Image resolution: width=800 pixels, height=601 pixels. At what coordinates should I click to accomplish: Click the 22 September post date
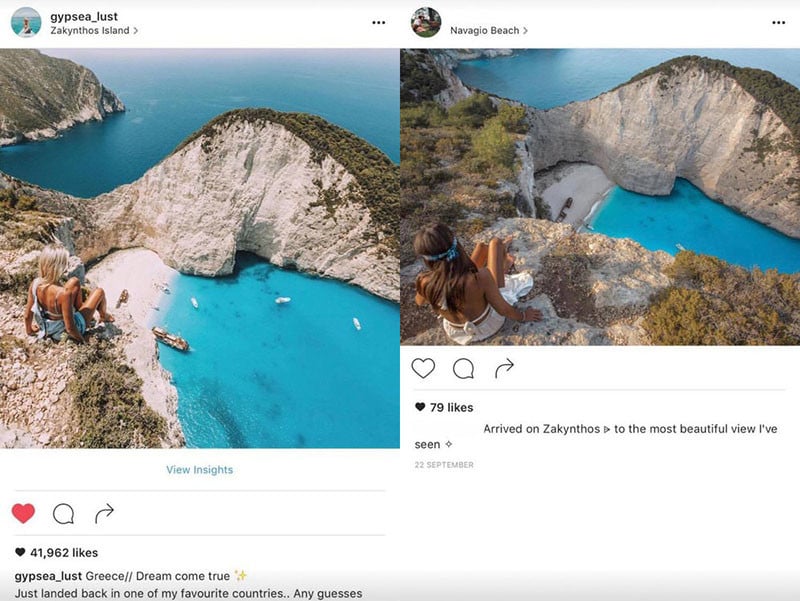pyautogui.click(x=444, y=465)
